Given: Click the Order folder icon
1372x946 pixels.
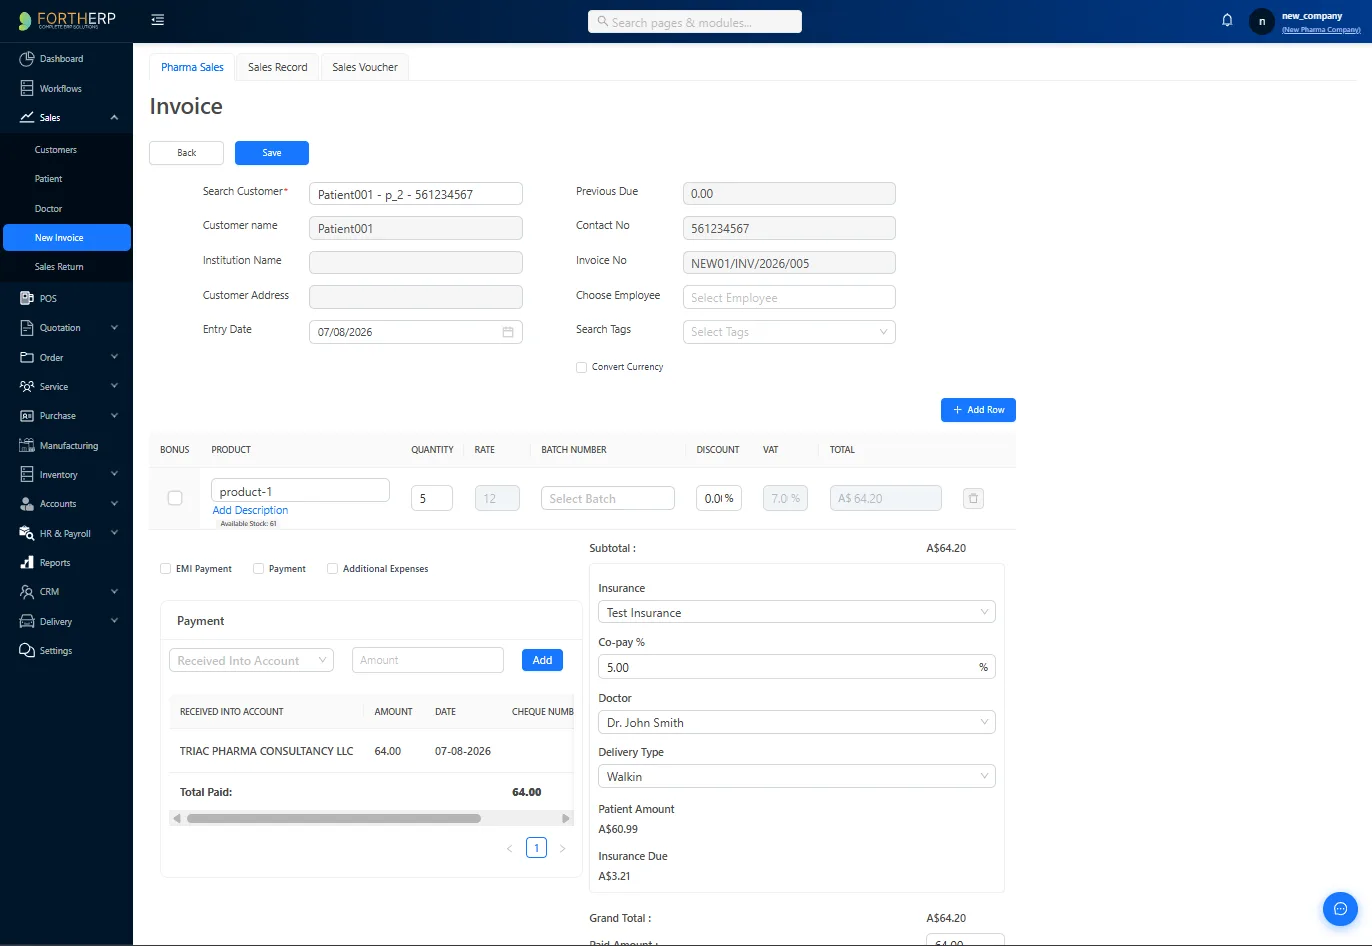Looking at the screenshot, I should [x=27, y=357].
